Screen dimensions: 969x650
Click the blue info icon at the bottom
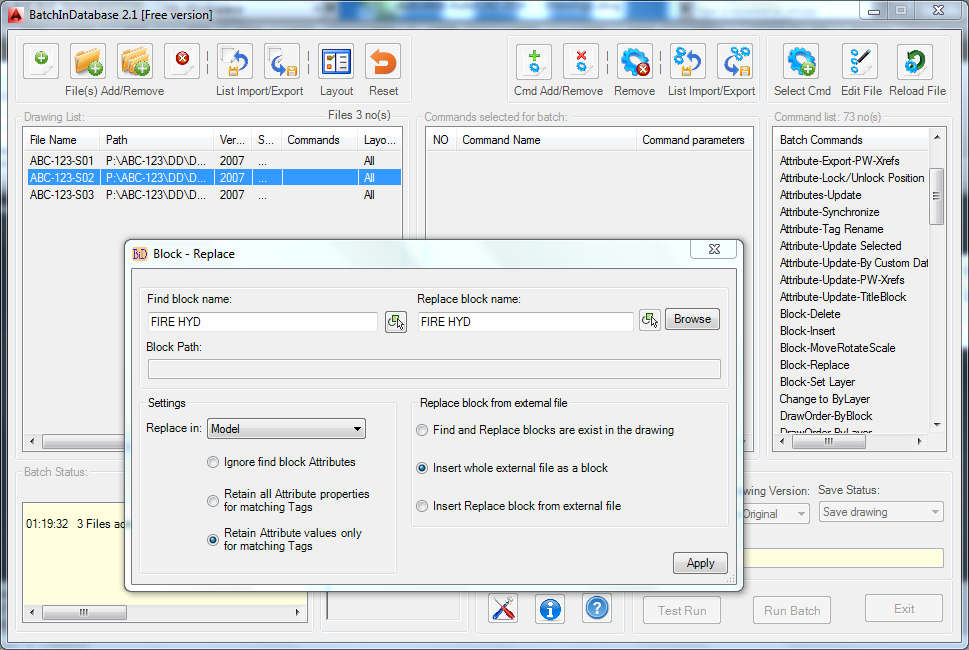pyautogui.click(x=549, y=608)
